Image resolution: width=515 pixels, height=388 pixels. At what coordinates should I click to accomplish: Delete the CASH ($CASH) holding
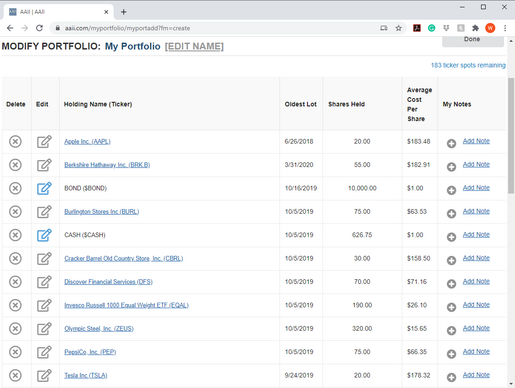pyautogui.click(x=15, y=235)
